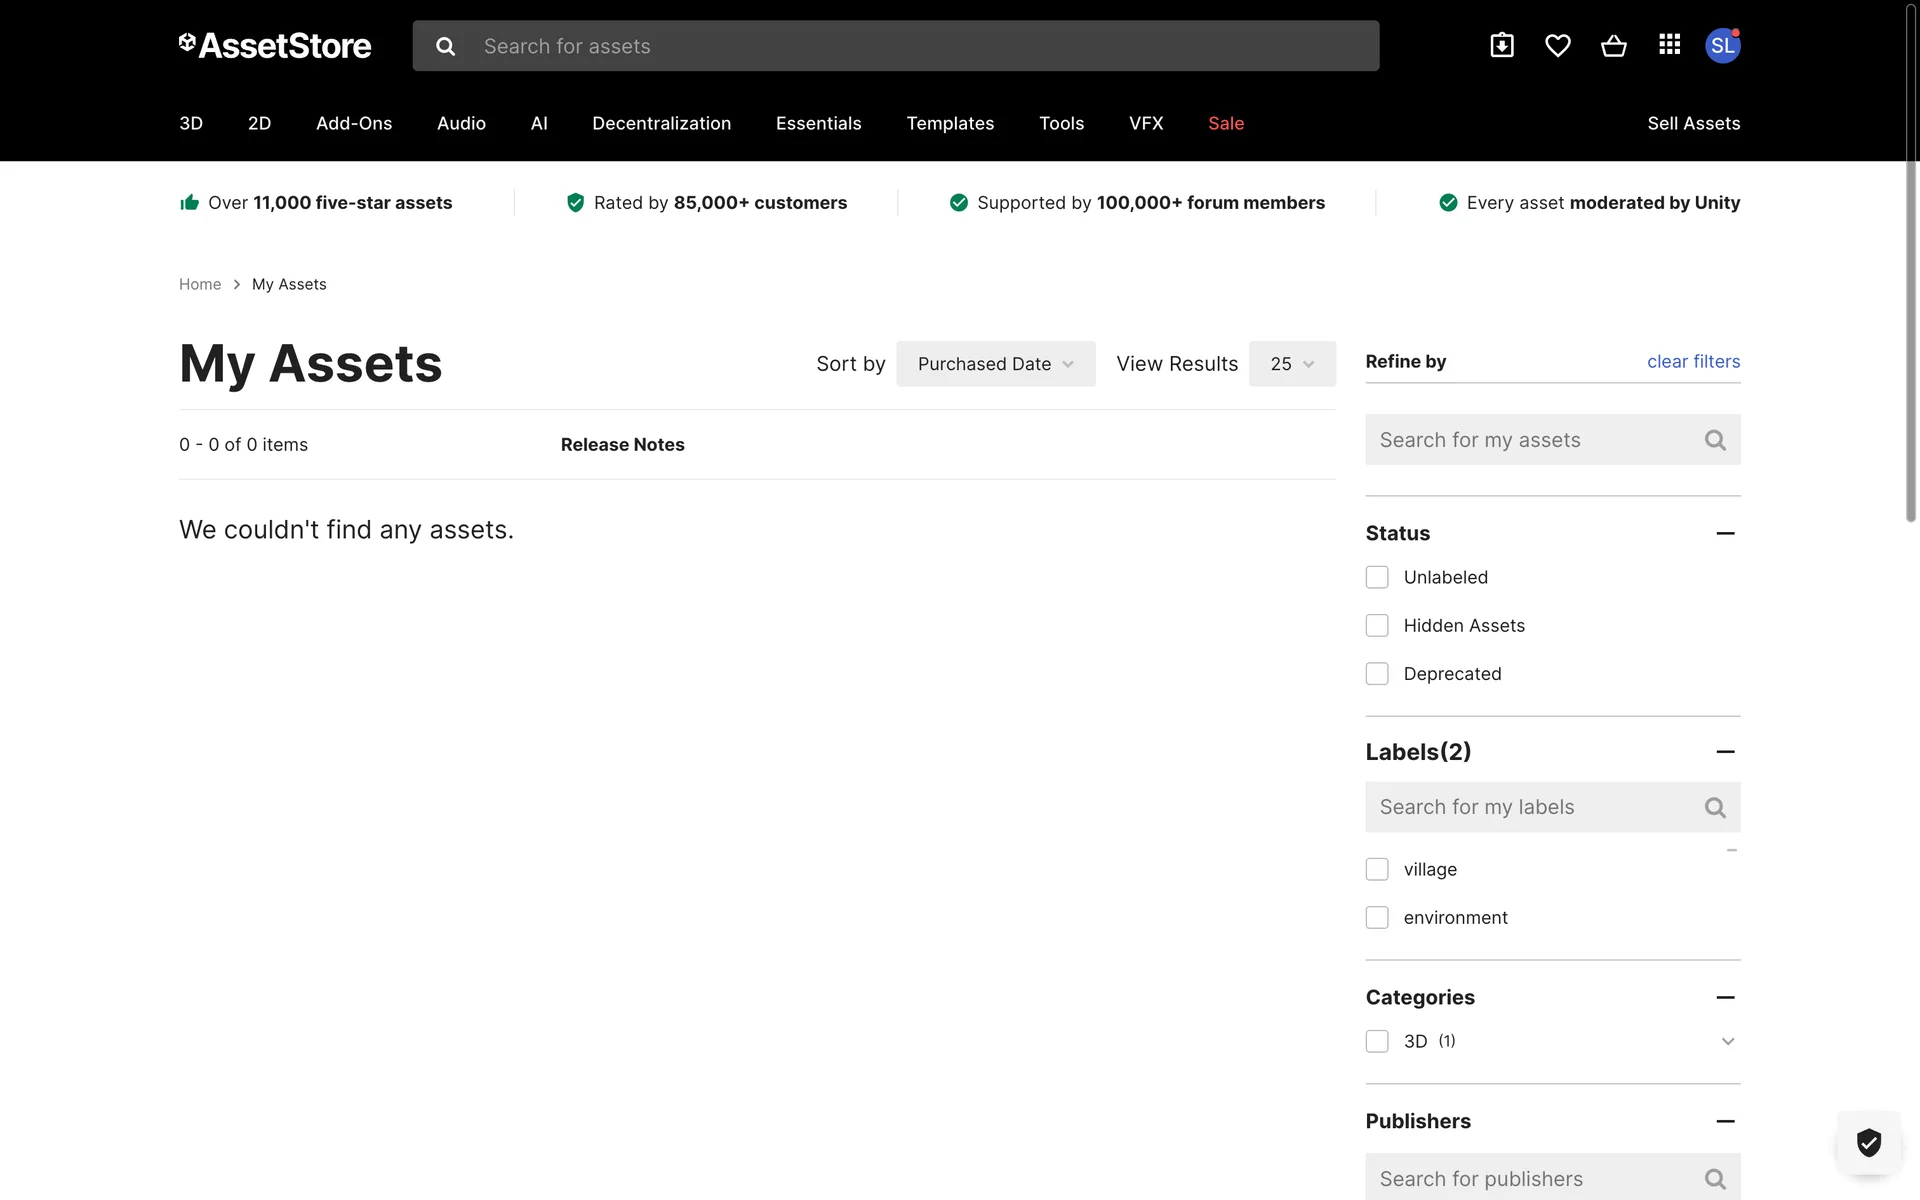This screenshot has width=1920, height=1200.
Task: Click the clear filters link
Action: [x=1693, y=362]
